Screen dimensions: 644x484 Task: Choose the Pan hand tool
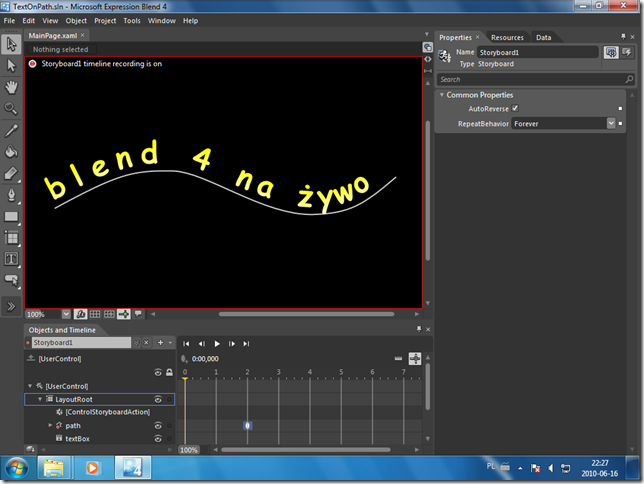[x=11, y=87]
